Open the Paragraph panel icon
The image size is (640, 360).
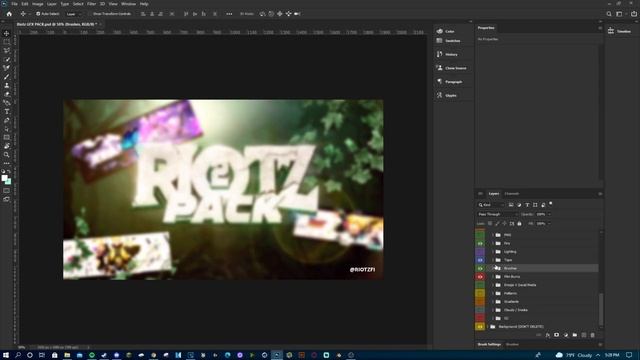click(x=440, y=82)
